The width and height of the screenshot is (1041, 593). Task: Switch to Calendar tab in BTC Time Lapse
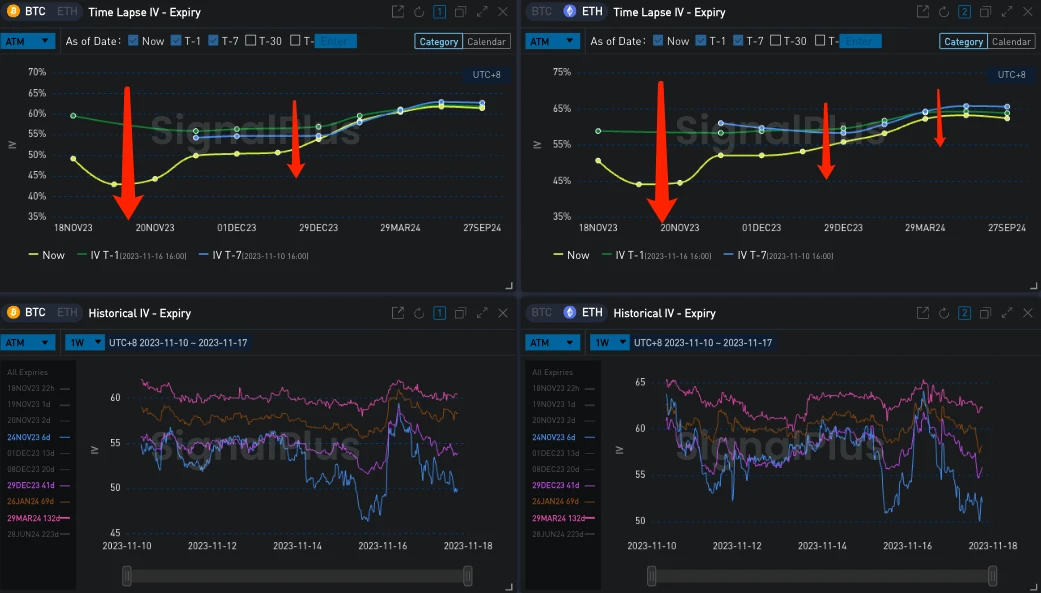[486, 42]
